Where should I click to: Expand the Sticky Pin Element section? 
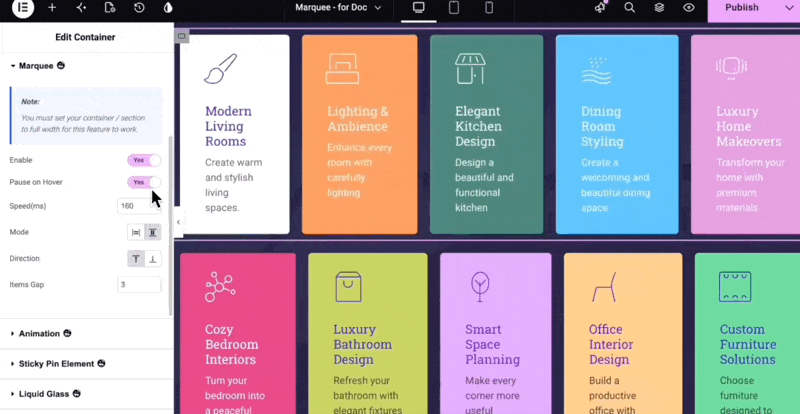[58, 363]
